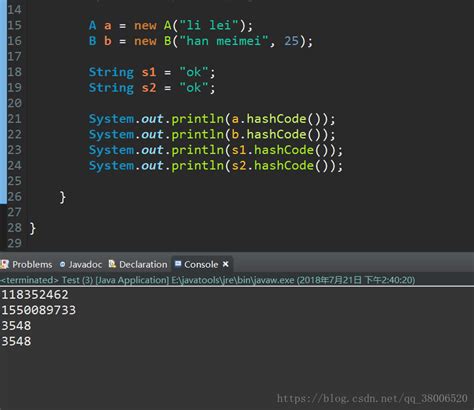Click line number 15 in the gutter
This screenshot has height=410, width=474.
pos(14,25)
